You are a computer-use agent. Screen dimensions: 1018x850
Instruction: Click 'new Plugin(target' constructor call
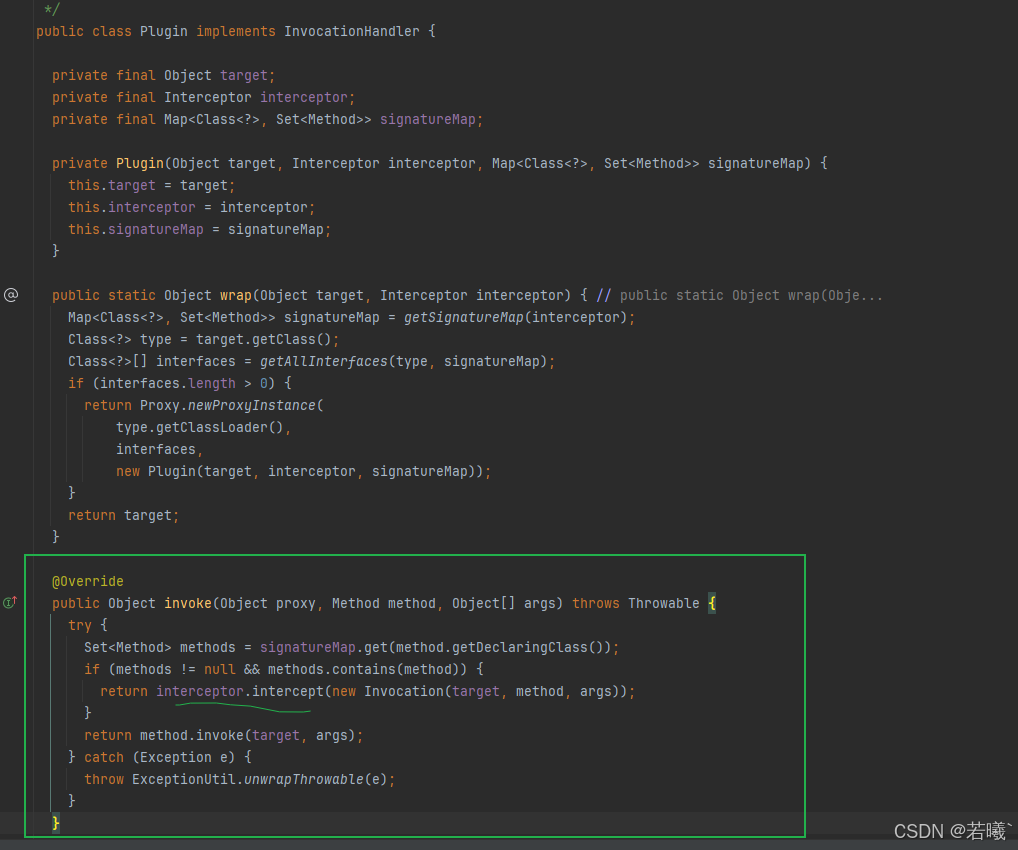point(184,471)
